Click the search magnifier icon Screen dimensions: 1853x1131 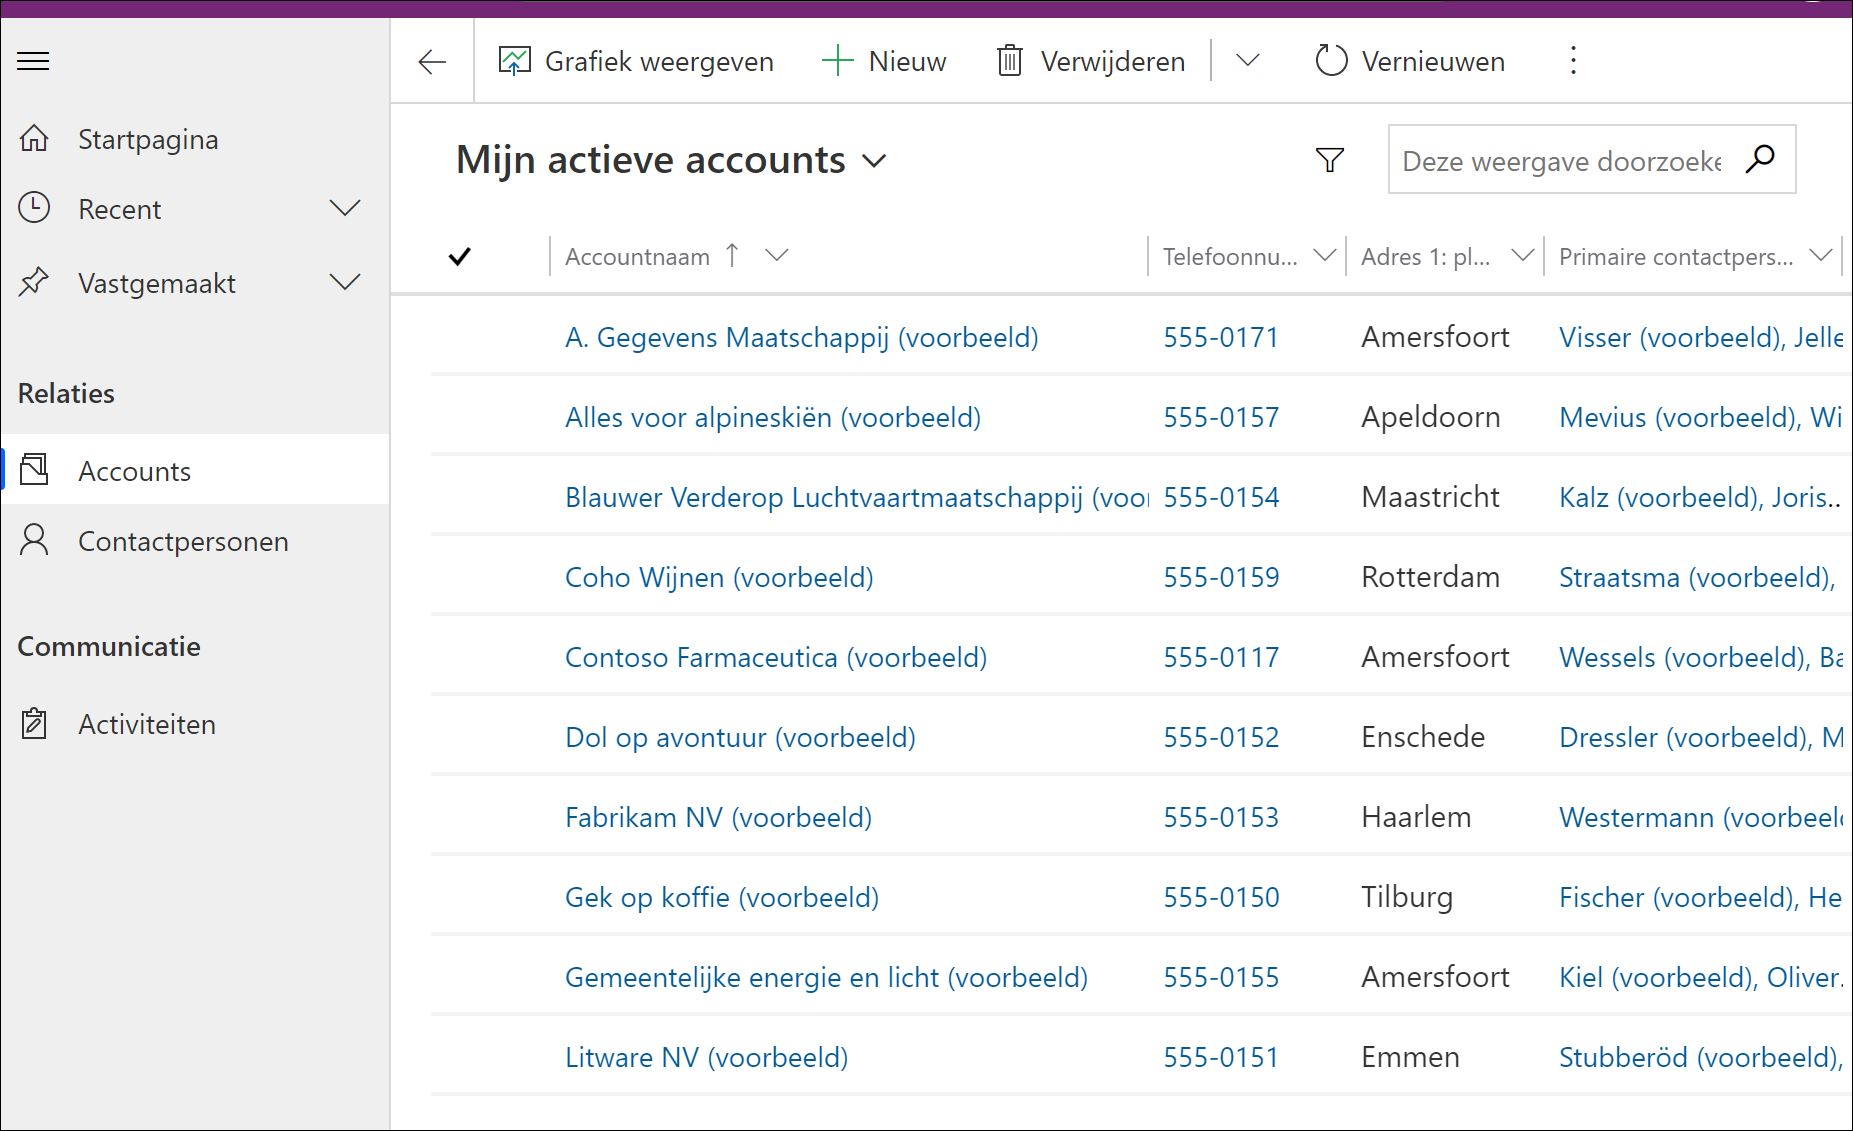(1761, 159)
